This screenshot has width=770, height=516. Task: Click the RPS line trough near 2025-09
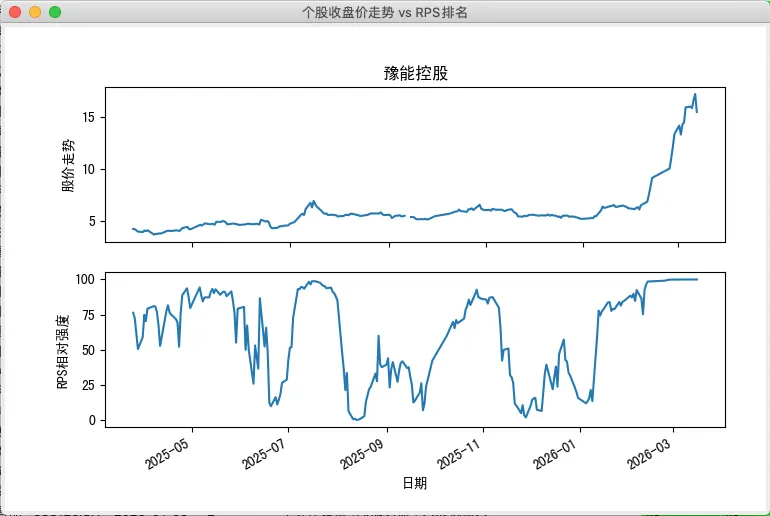coord(357,419)
